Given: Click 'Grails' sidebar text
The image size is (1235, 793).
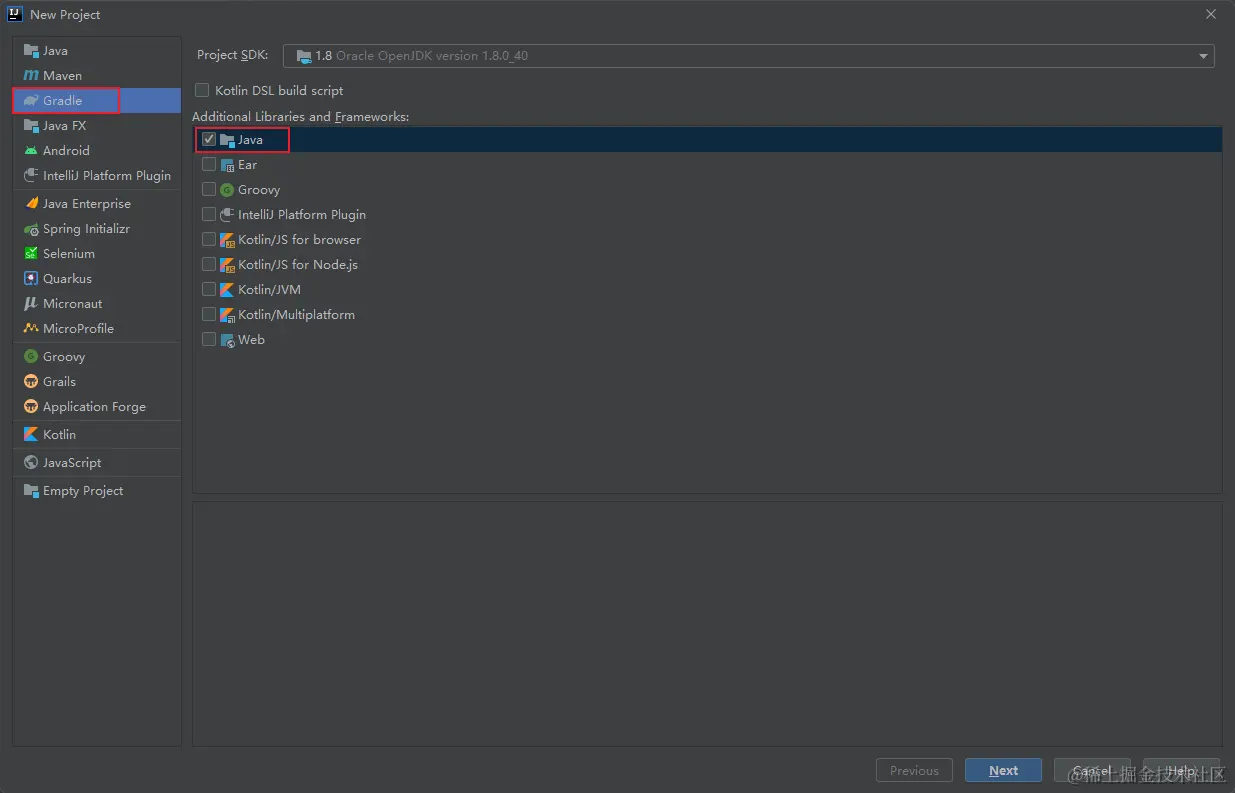Looking at the screenshot, I should (59, 382).
